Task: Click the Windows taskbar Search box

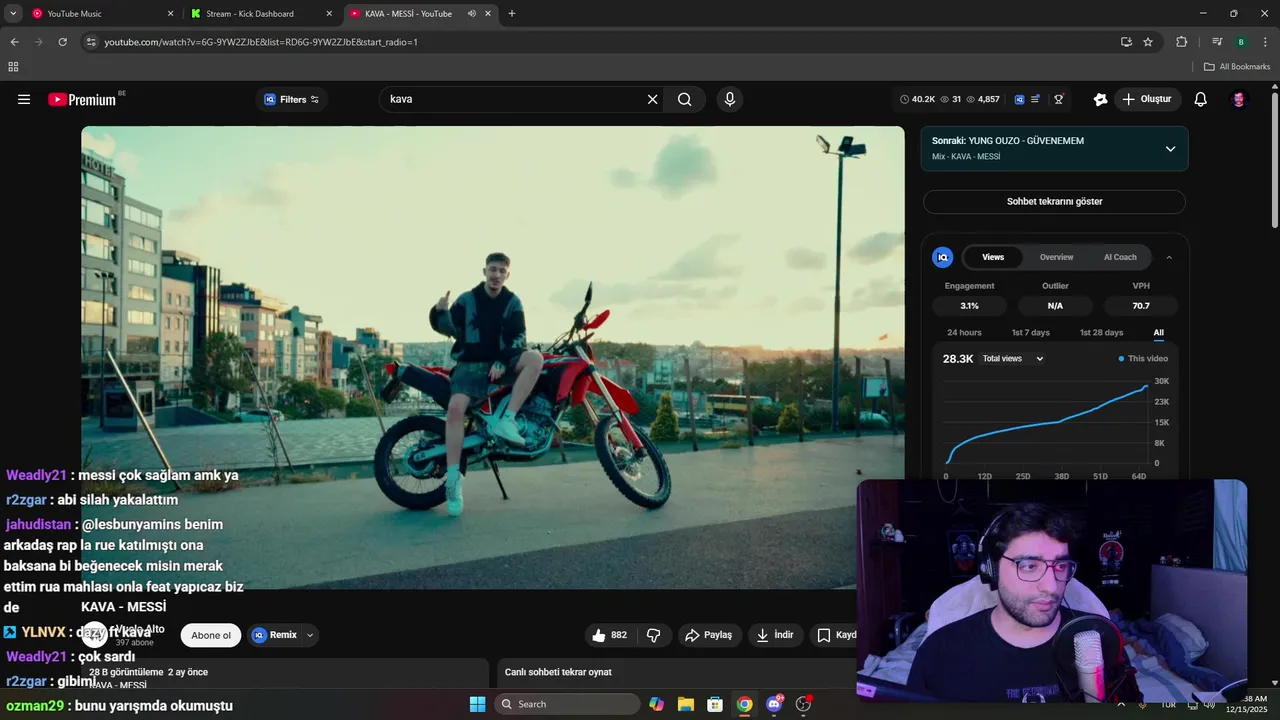Action: (x=567, y=704)
